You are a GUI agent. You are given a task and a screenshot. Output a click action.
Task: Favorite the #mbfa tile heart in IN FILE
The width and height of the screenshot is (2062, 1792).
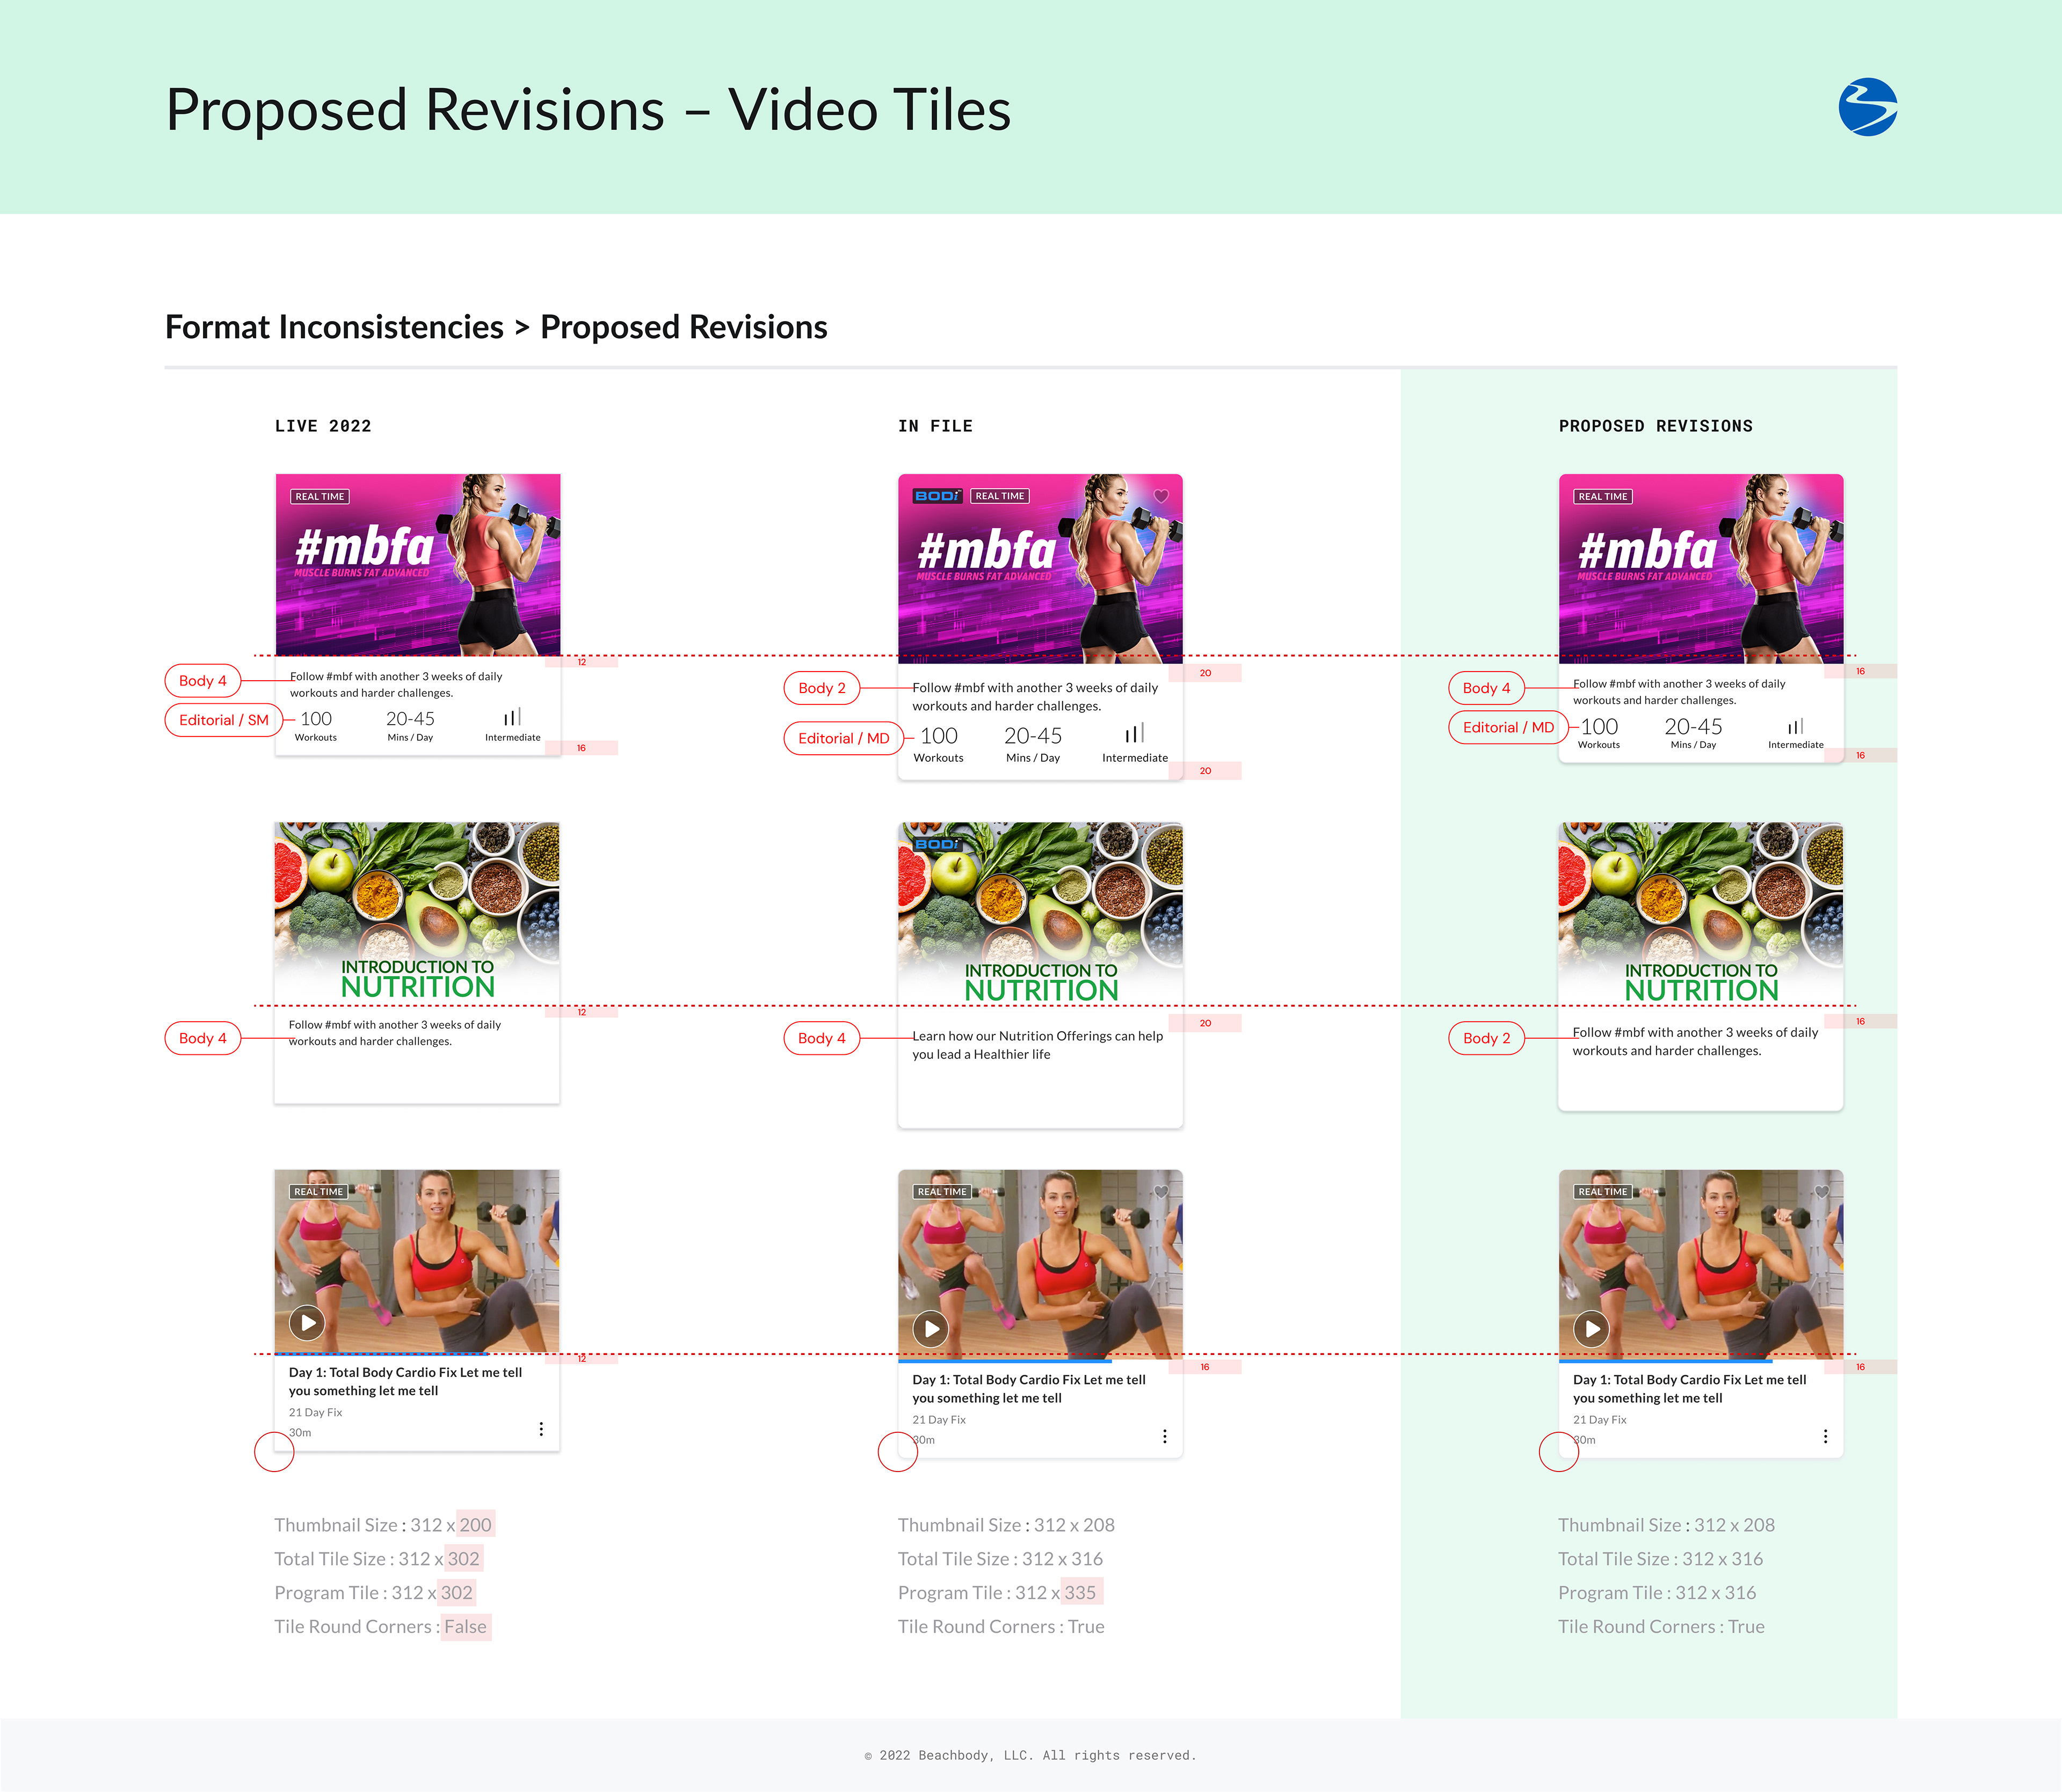[x=1161, y=496]
